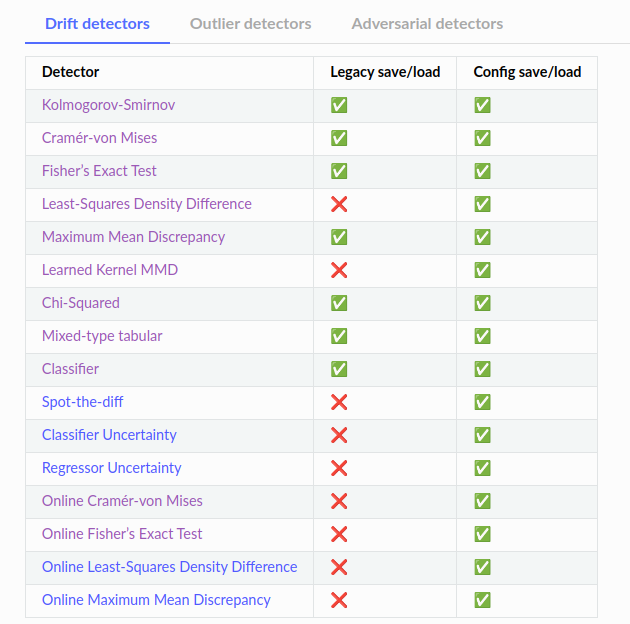Click Online Least-Squares Density Difference legacy cross
Viewport: 630px width, 624px height.
[339, 567]
